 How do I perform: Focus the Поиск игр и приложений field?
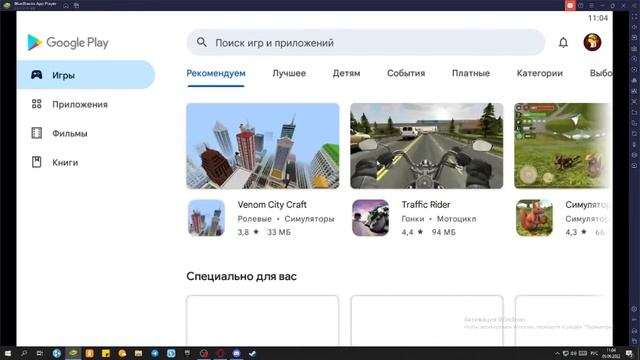pyautogui.click(x=366, y=42)
